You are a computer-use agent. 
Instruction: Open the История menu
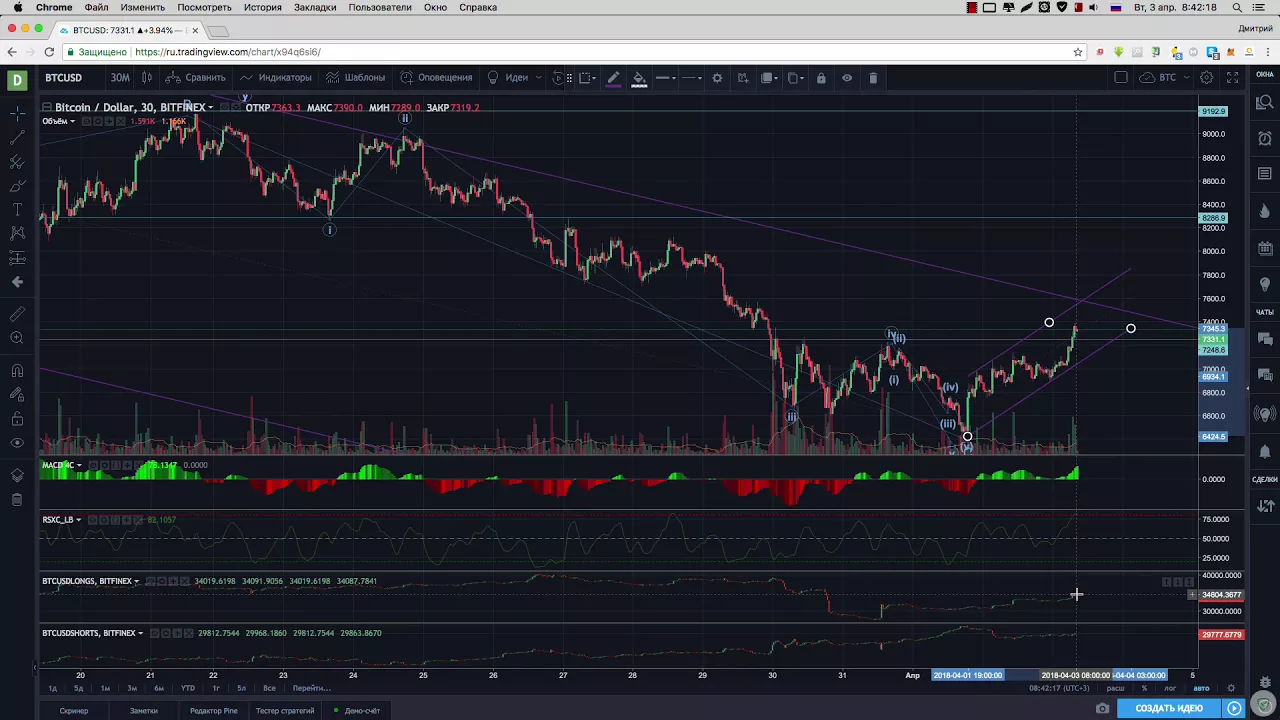(263, 7)
